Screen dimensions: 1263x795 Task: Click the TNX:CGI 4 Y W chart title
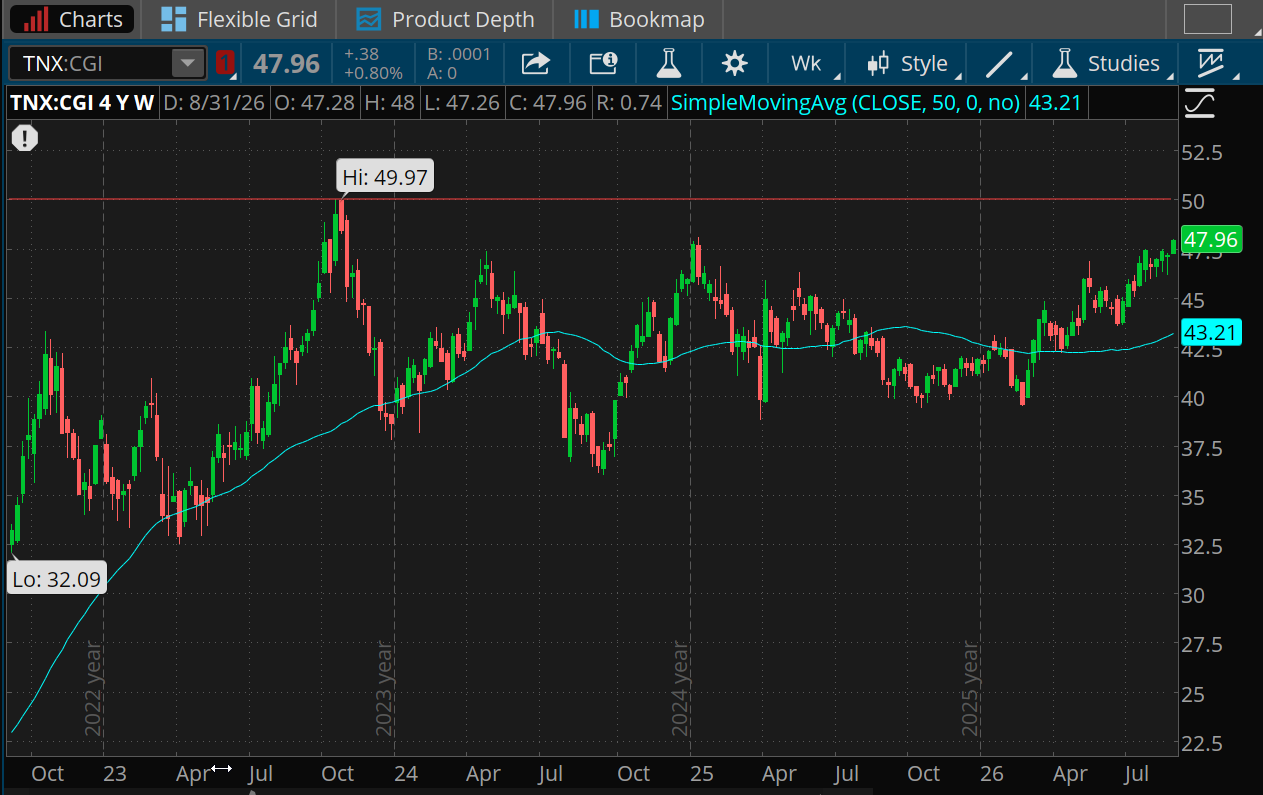(x=83, y=102)
